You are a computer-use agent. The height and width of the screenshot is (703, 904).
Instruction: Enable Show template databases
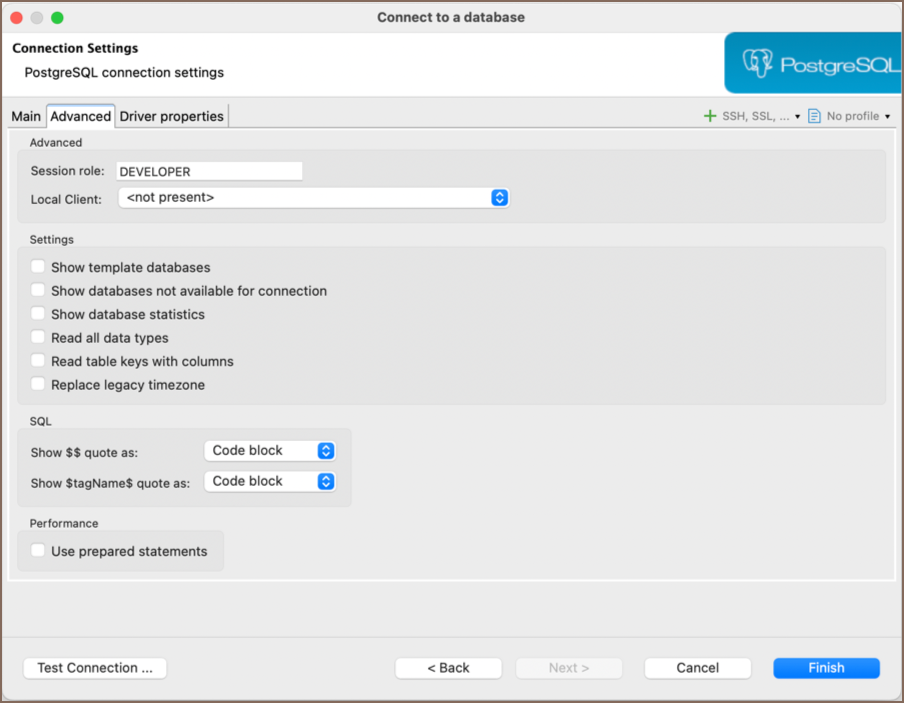38,267
